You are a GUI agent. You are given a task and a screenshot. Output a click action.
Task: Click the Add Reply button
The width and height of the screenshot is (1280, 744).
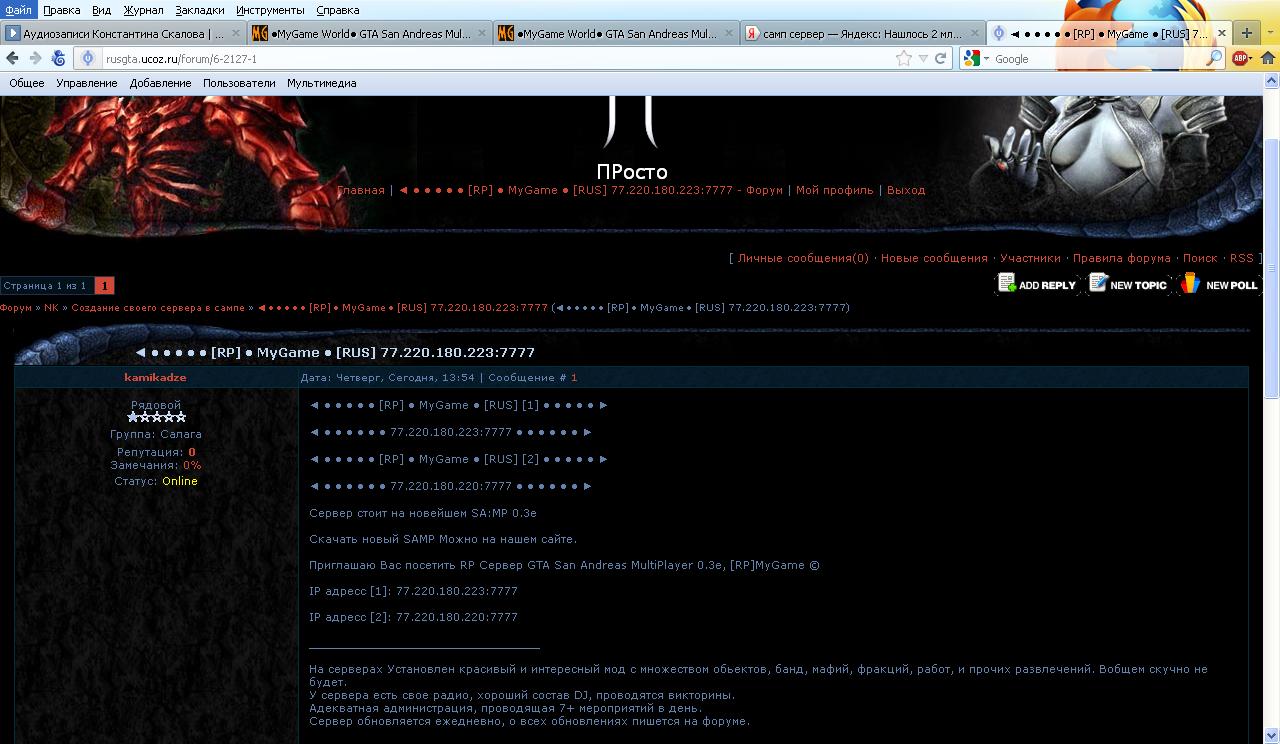[x=1037, y=284]
